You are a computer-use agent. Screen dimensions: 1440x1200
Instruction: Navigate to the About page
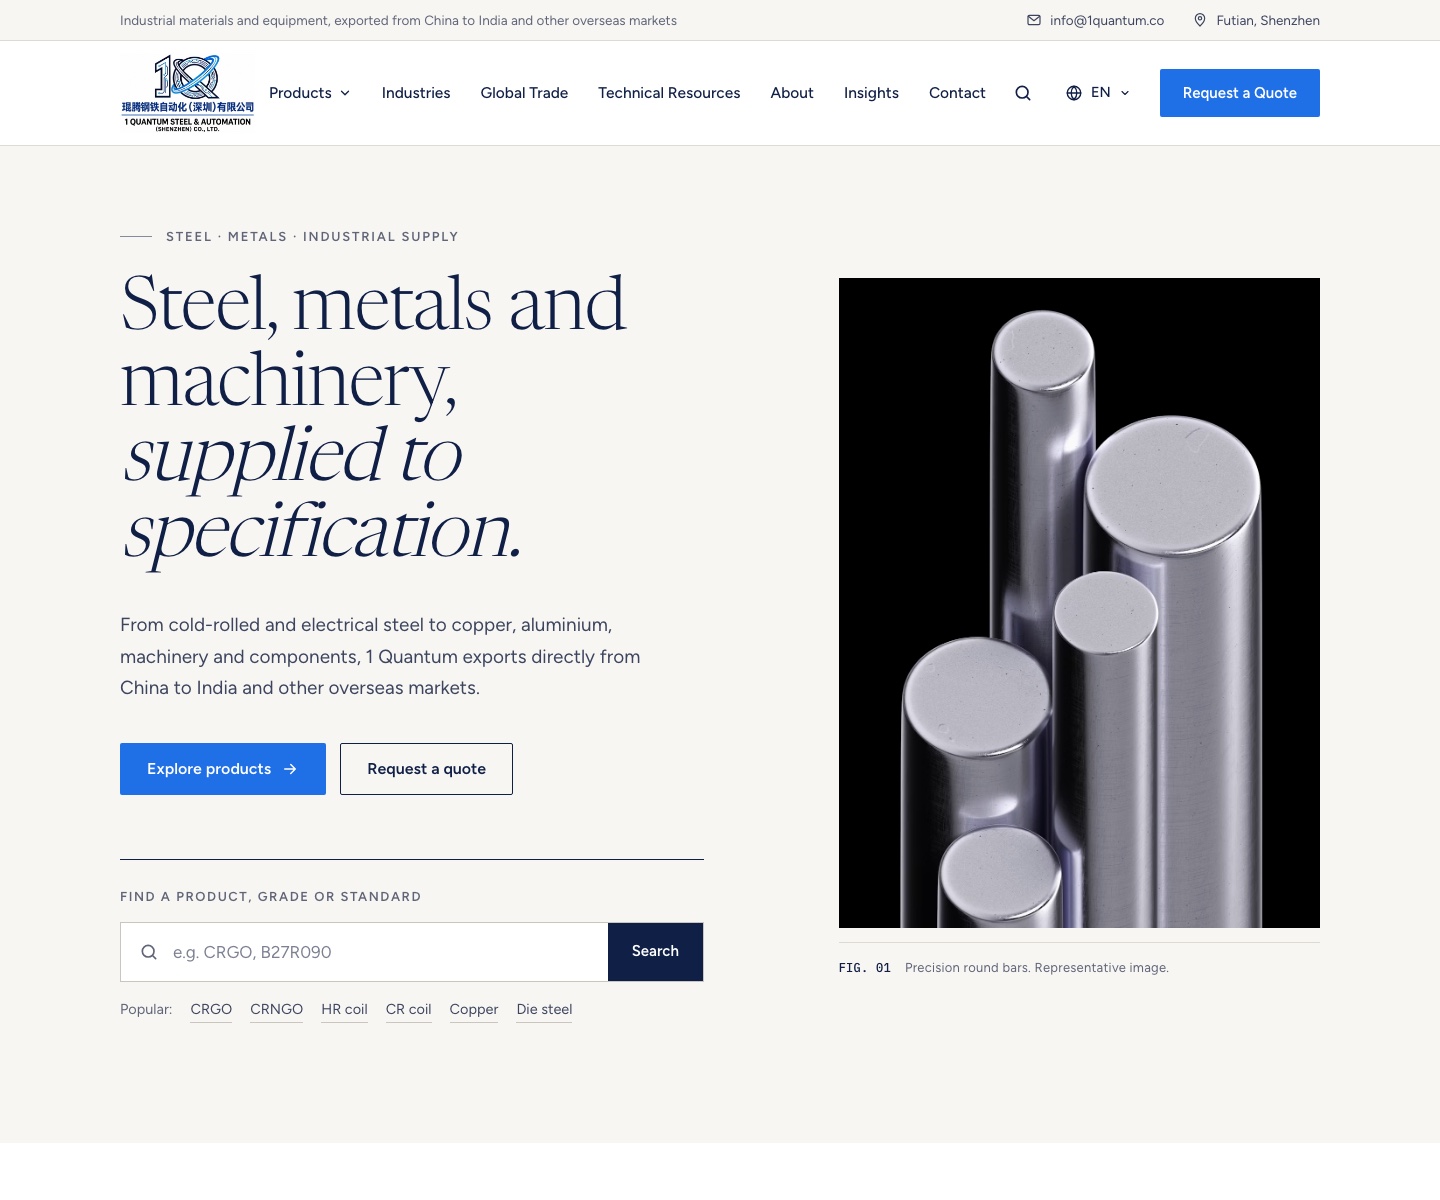(792, 93)
